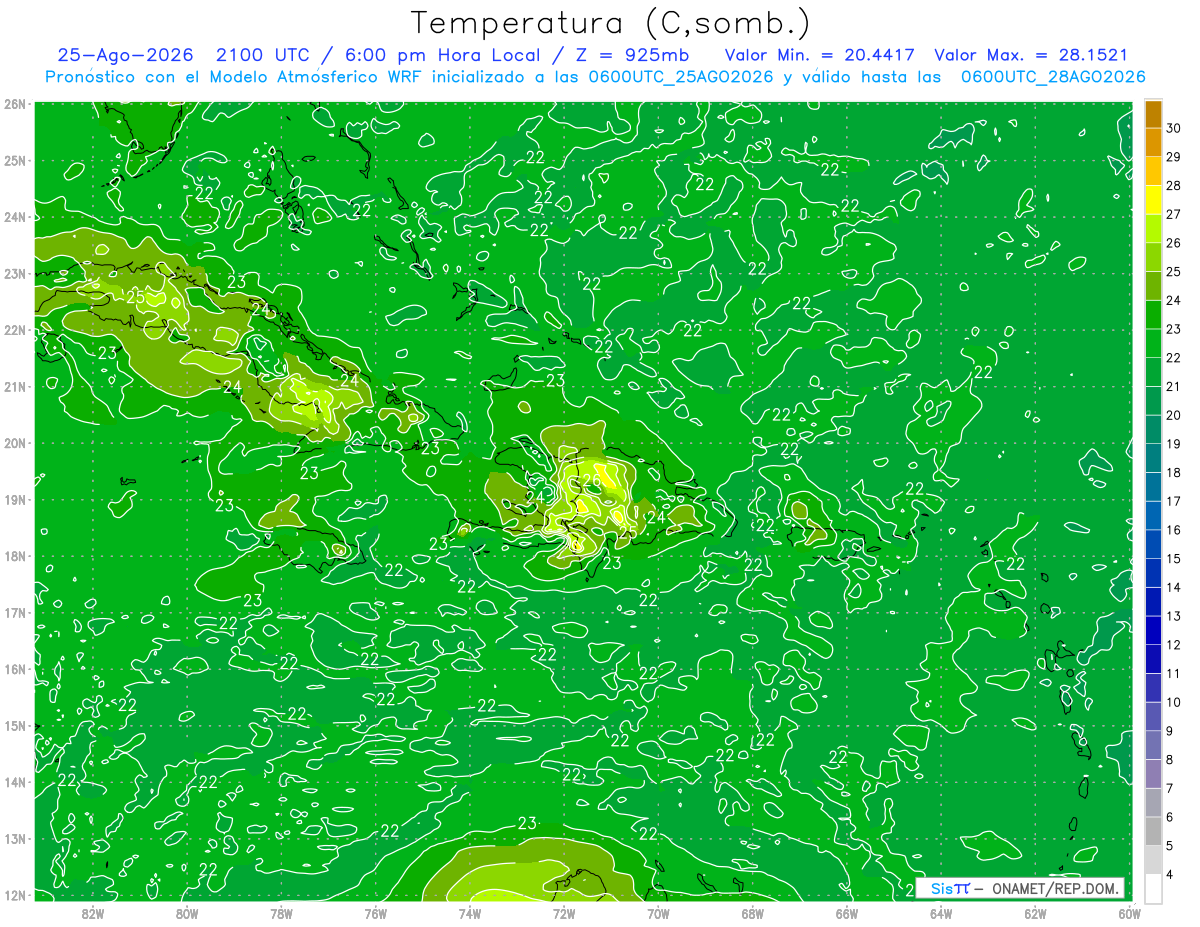
Task: Click the "66W" longitude axis label
Action: pos(847,913)
